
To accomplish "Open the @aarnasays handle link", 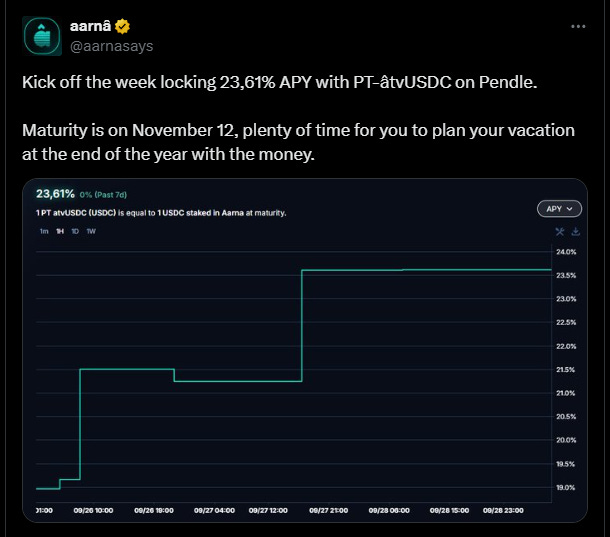I will (112, 46).
